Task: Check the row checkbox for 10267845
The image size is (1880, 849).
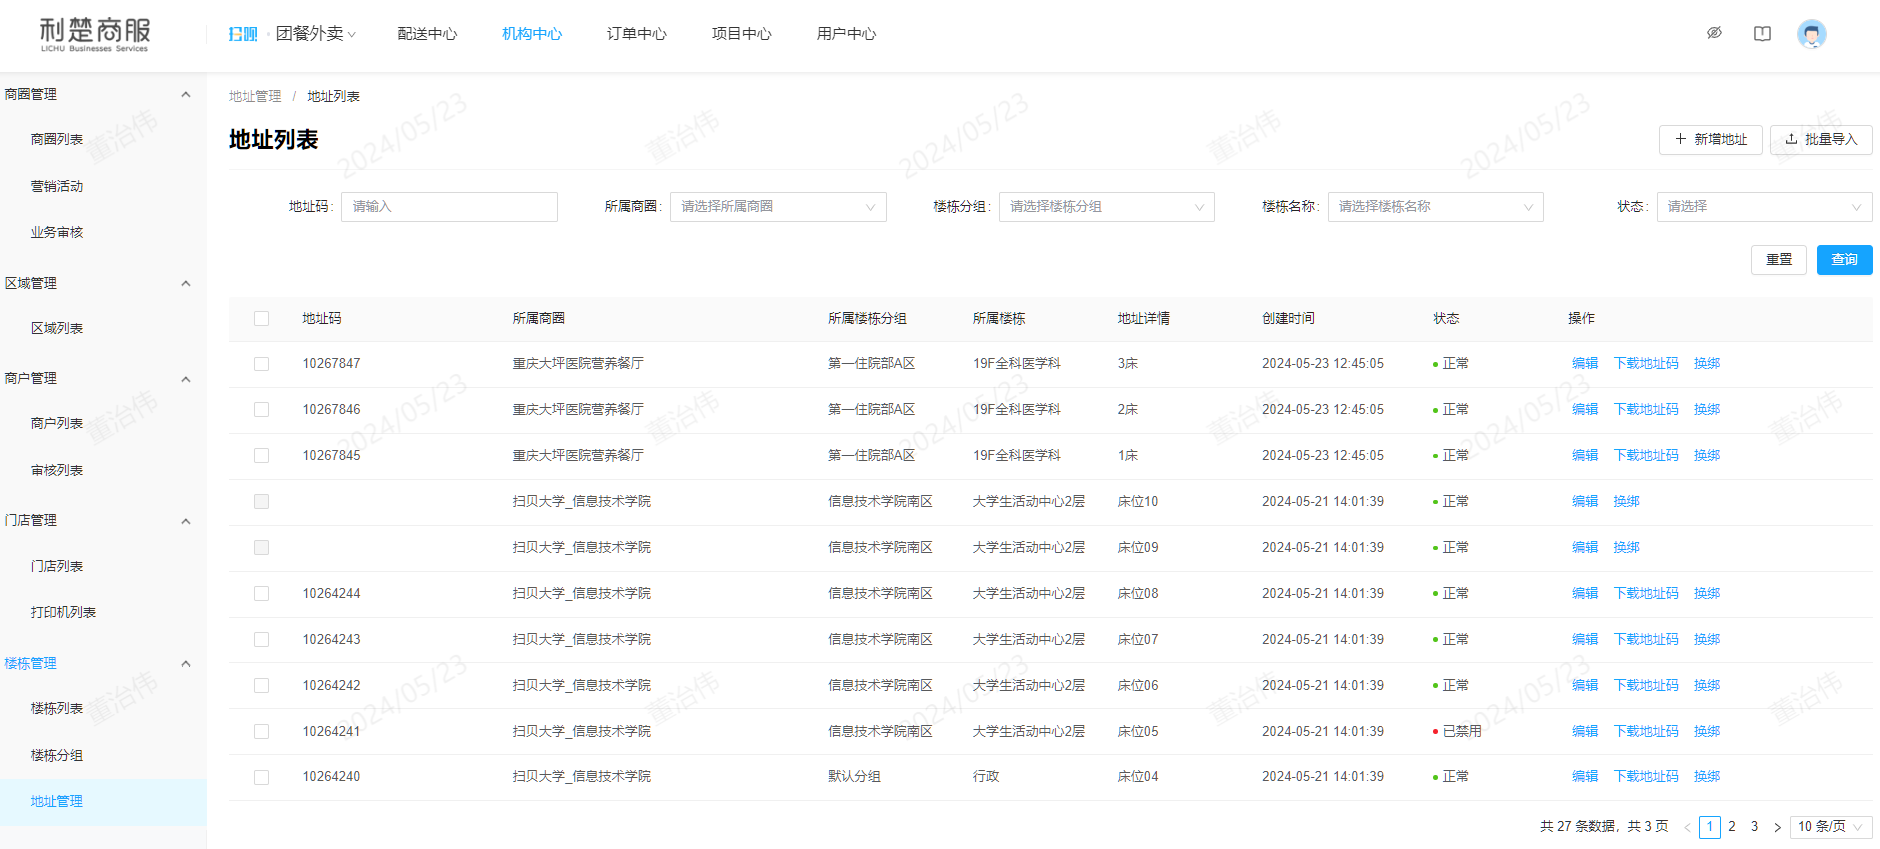Action: (x=261, y=456)
